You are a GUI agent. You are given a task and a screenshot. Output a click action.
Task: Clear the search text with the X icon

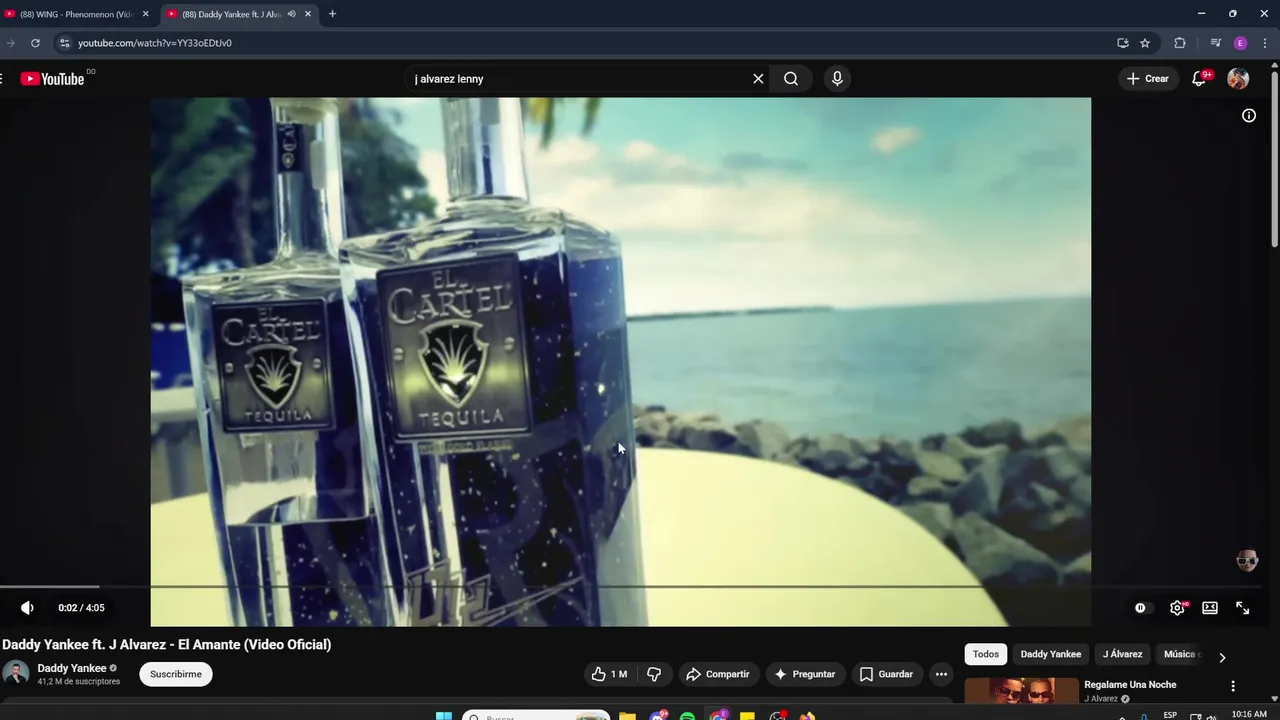tap(758, 79)
